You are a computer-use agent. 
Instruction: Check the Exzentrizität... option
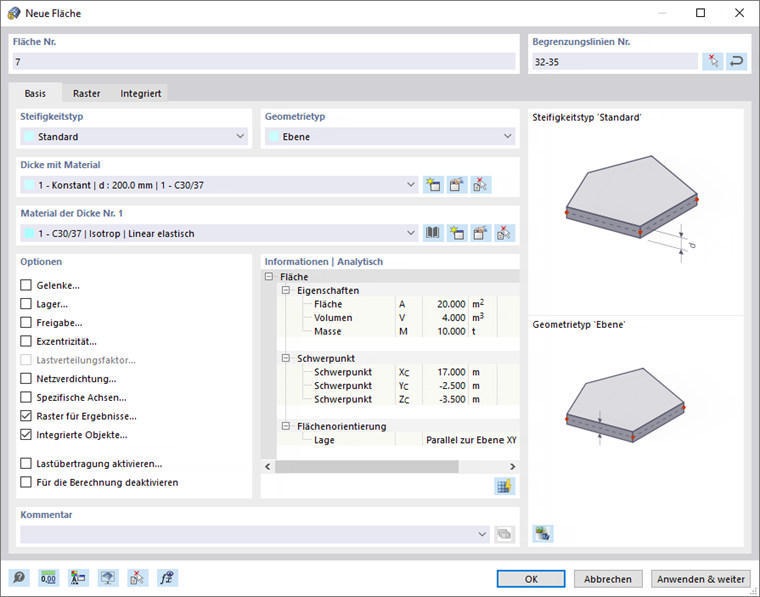point(26,341)
